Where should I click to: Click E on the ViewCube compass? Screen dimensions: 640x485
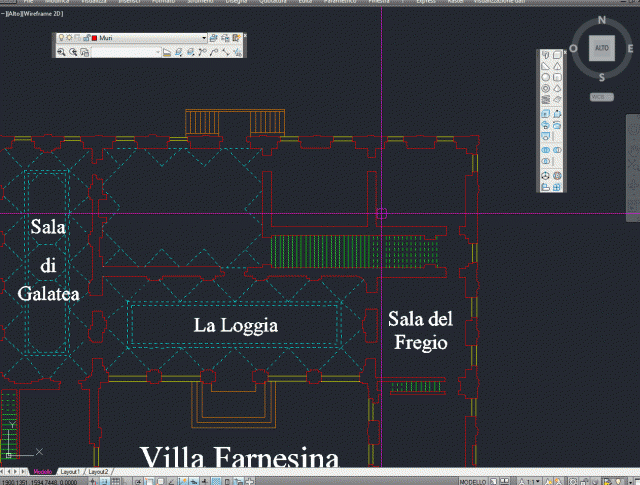pos(630,49)
